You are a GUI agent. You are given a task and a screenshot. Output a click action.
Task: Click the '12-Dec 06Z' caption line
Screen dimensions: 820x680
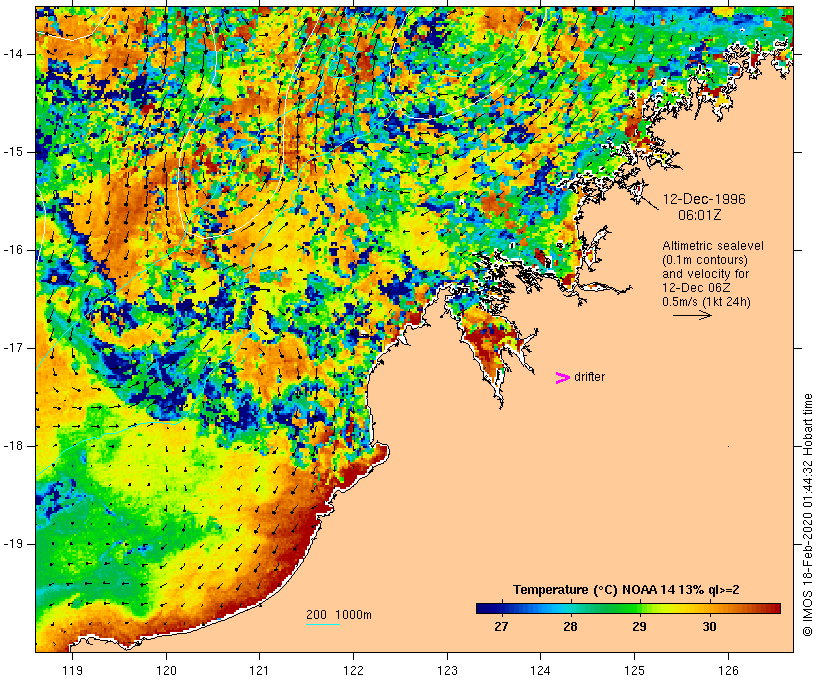tap(696, 288)
